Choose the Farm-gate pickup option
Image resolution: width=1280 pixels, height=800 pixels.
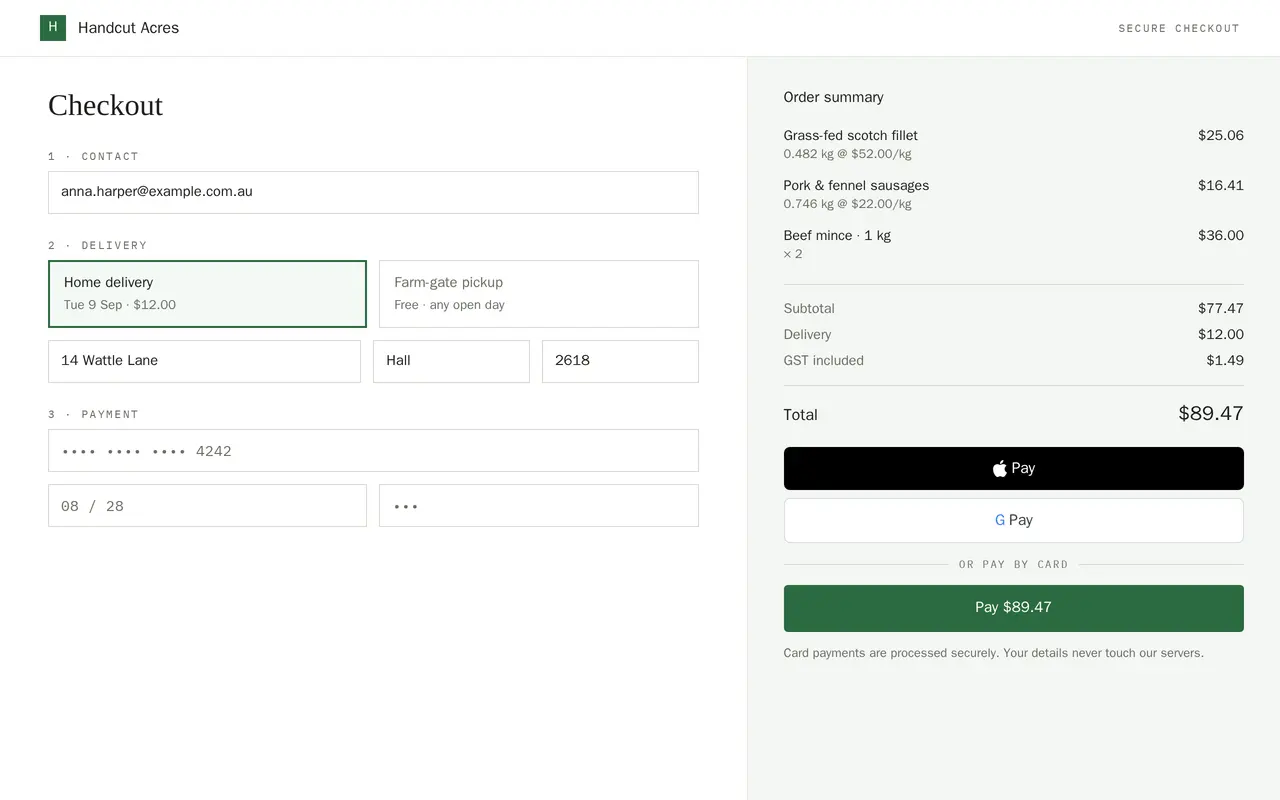click(x=539, y=294)
